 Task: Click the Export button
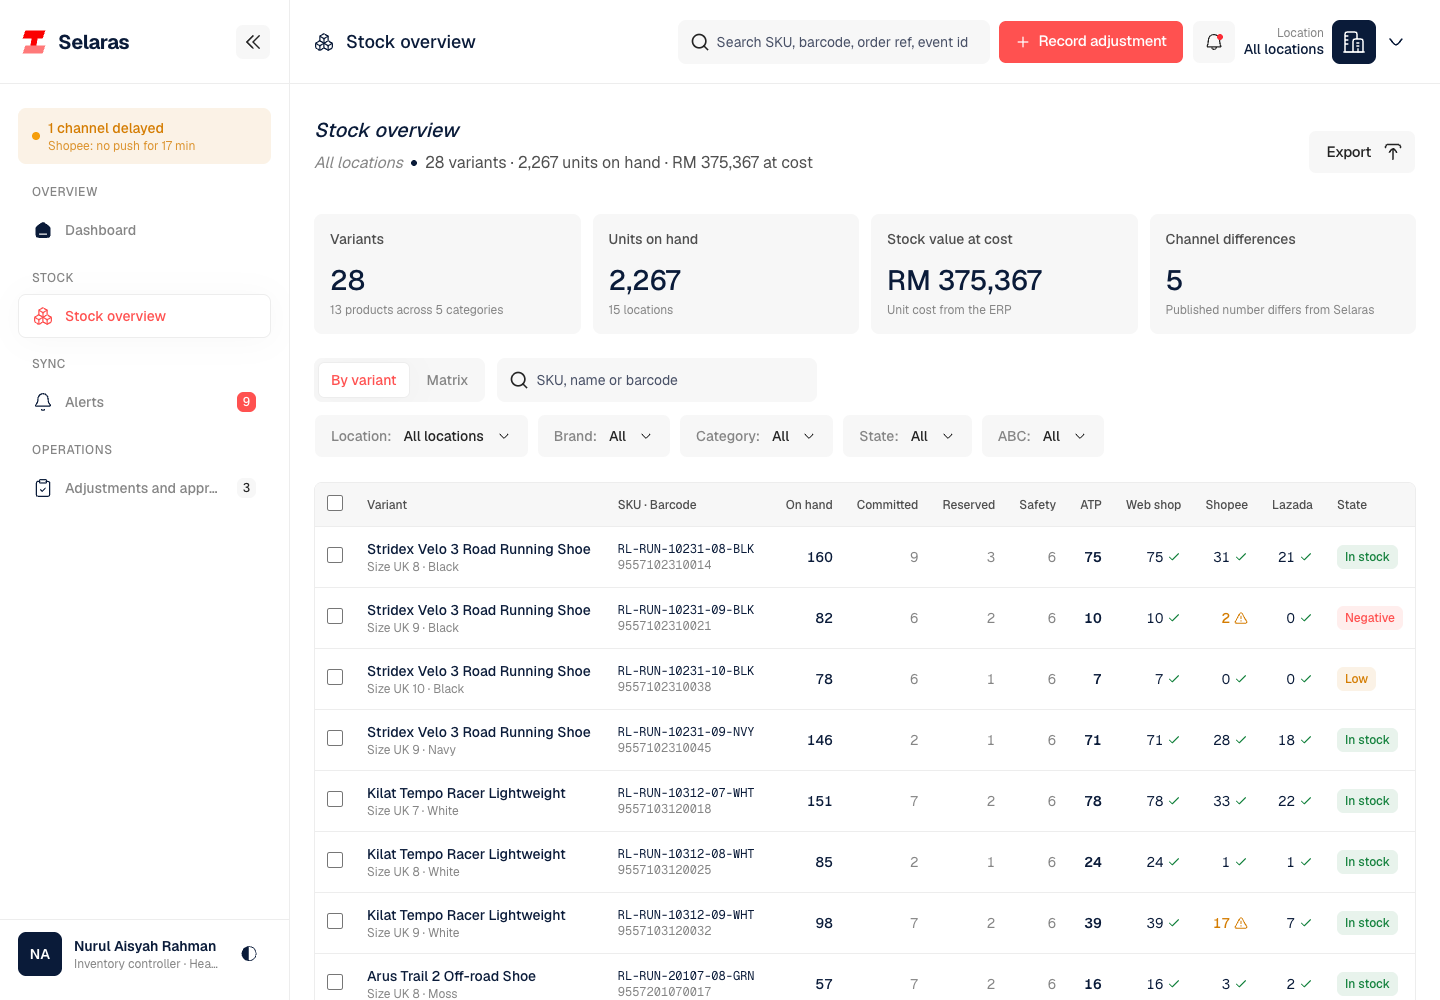point(1362,152)
